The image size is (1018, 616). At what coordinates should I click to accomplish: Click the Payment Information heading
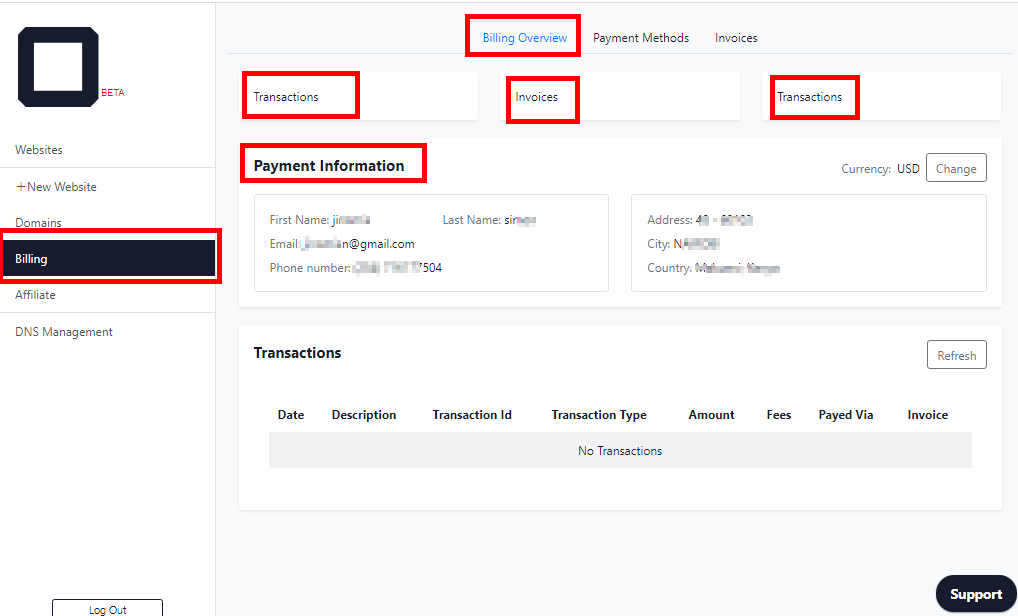[329, 166]
